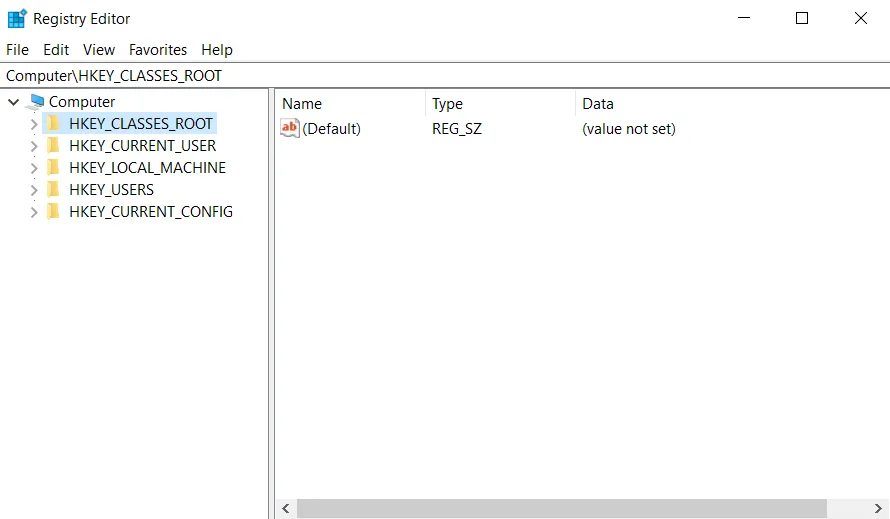Click the Computer icon in the tree
This screenshot has width=890, height=519.
pos(37,102)
